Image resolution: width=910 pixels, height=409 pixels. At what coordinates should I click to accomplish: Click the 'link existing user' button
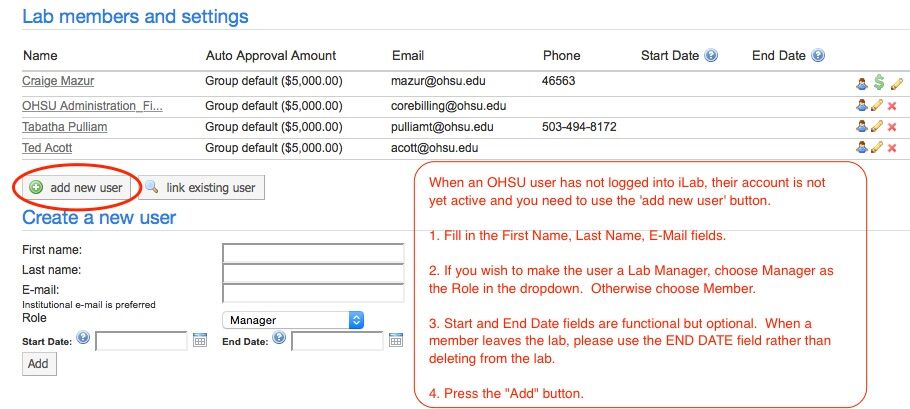point(200,187)
